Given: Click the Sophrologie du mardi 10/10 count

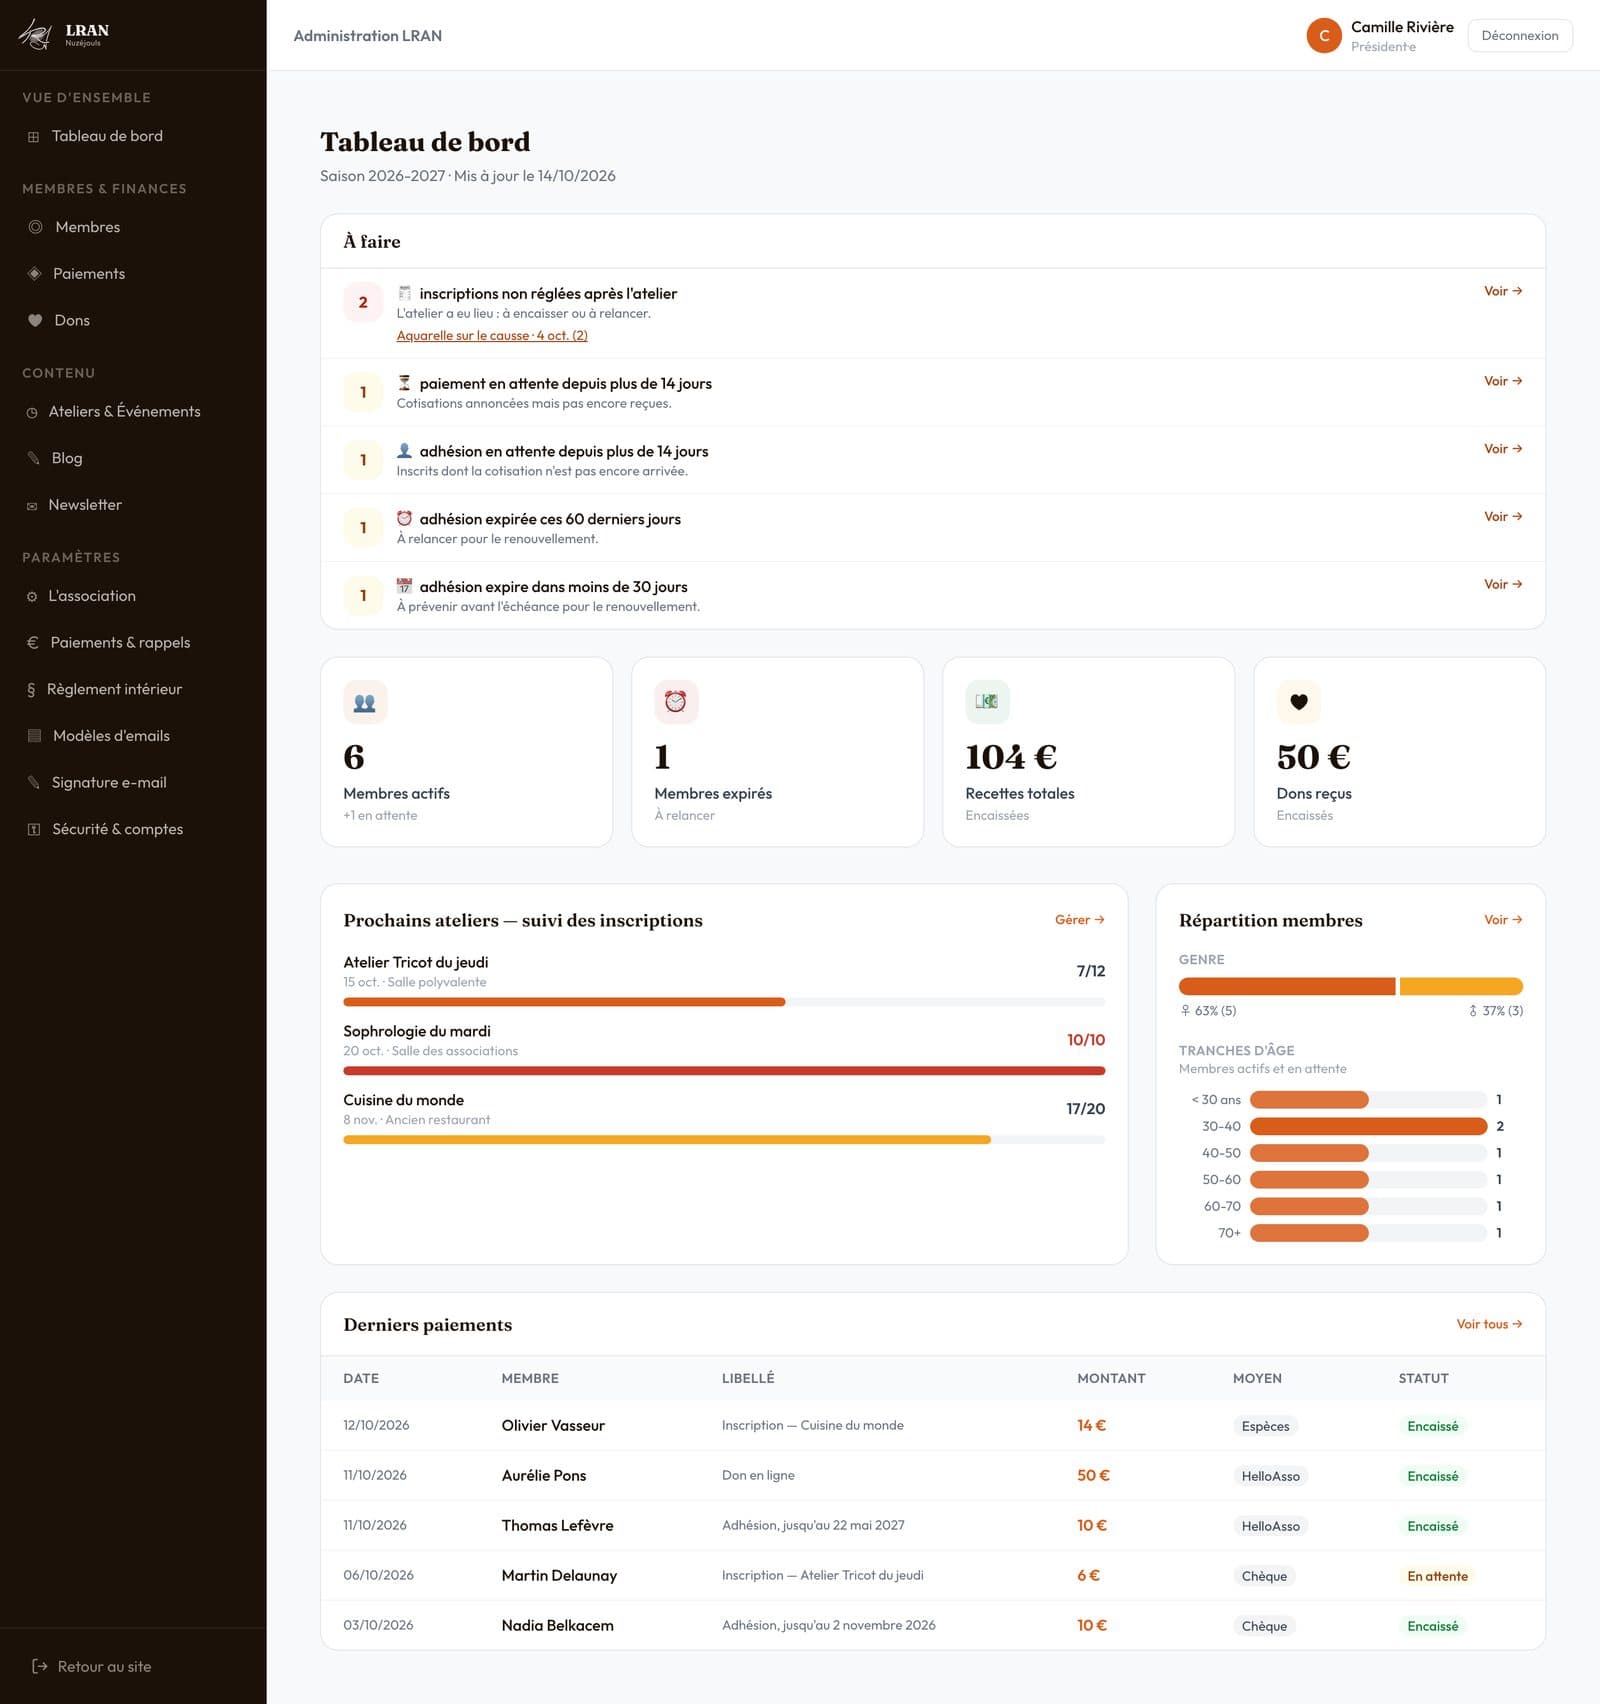Looking at the screenshot, I should (1086, 1040).
